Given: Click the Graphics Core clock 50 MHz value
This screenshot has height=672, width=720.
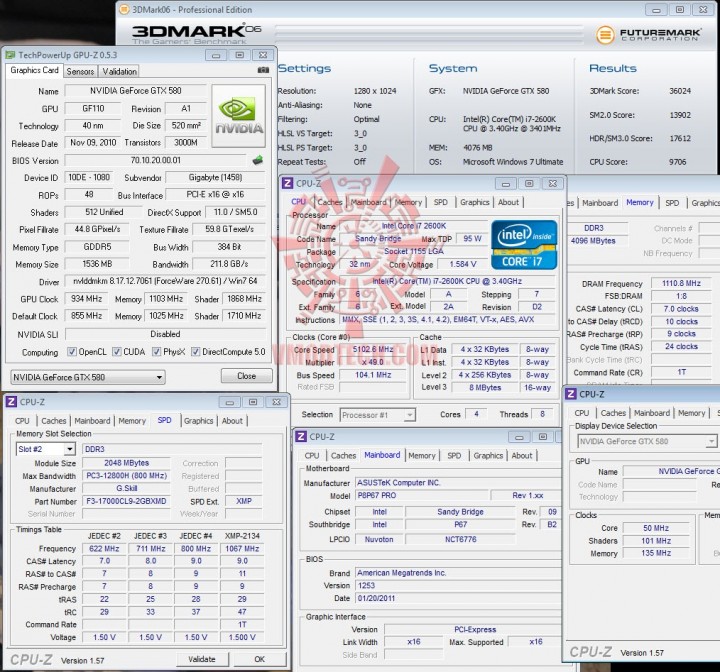Looking at the screenshot, I should pos(656,528).
